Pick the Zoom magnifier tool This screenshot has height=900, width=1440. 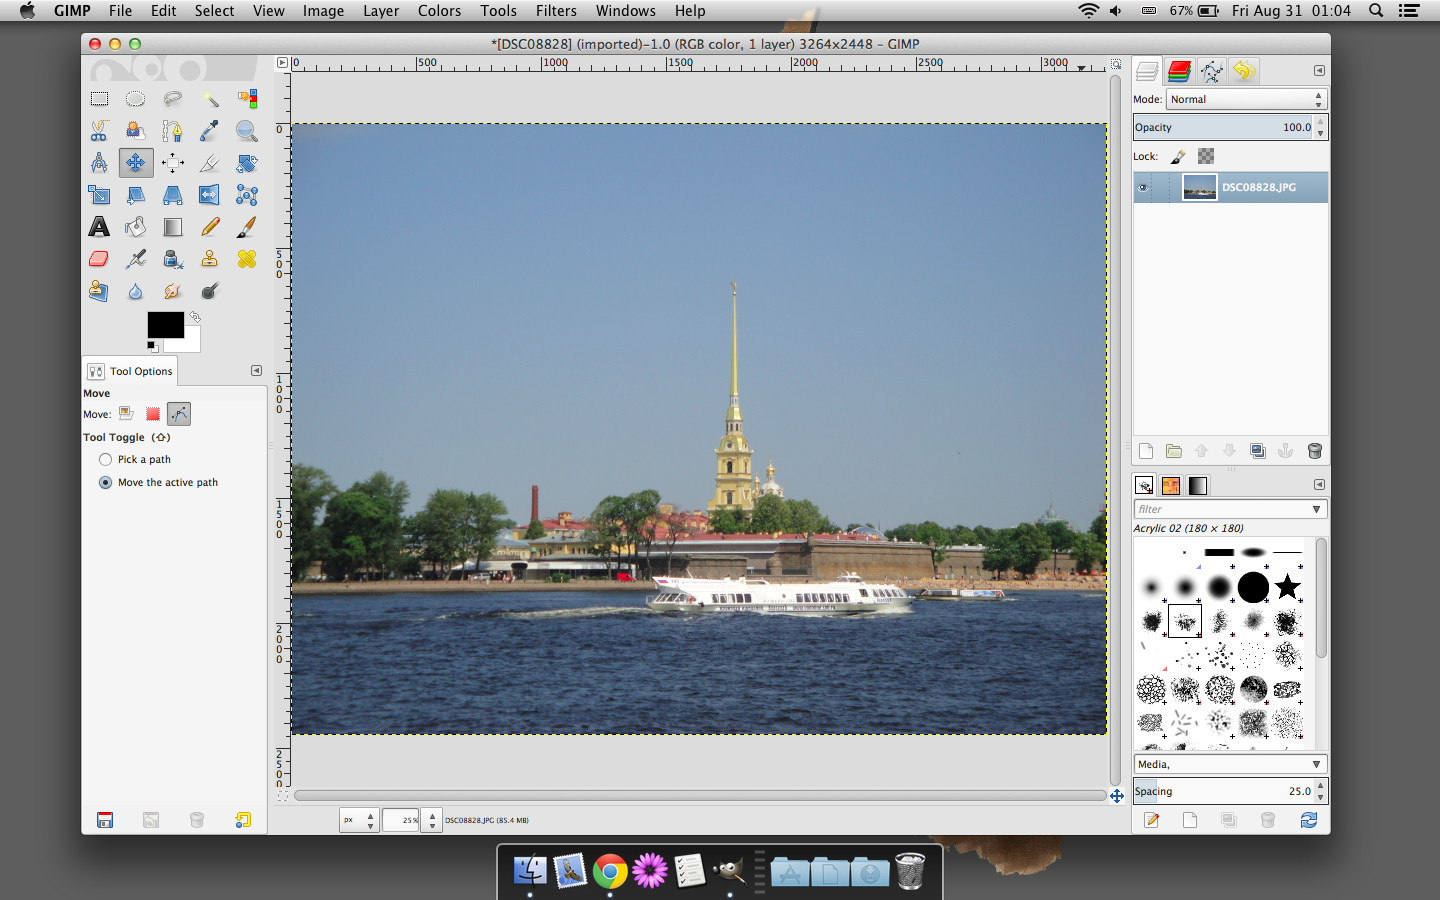coord(246,131)
